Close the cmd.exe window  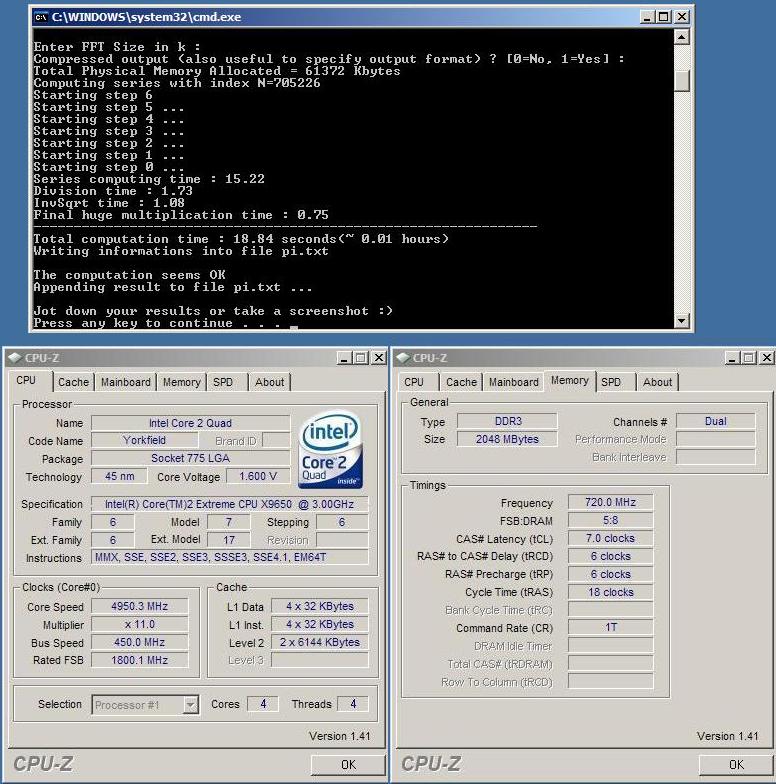pos(682,17)
